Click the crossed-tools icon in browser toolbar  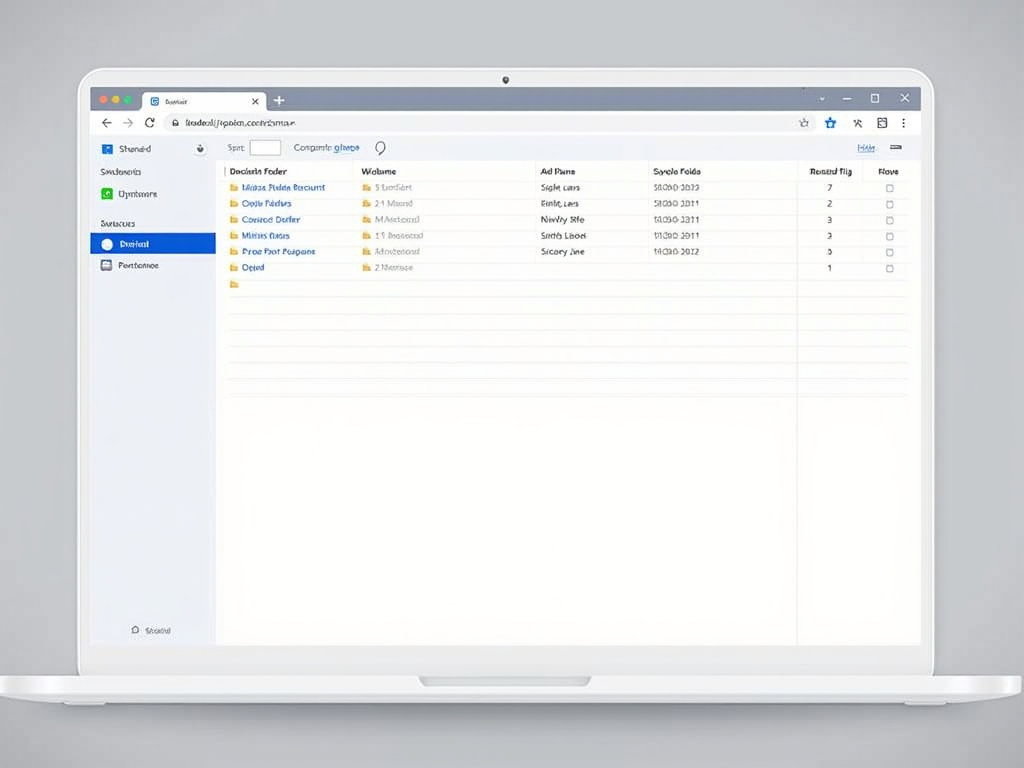coord(857,123)
